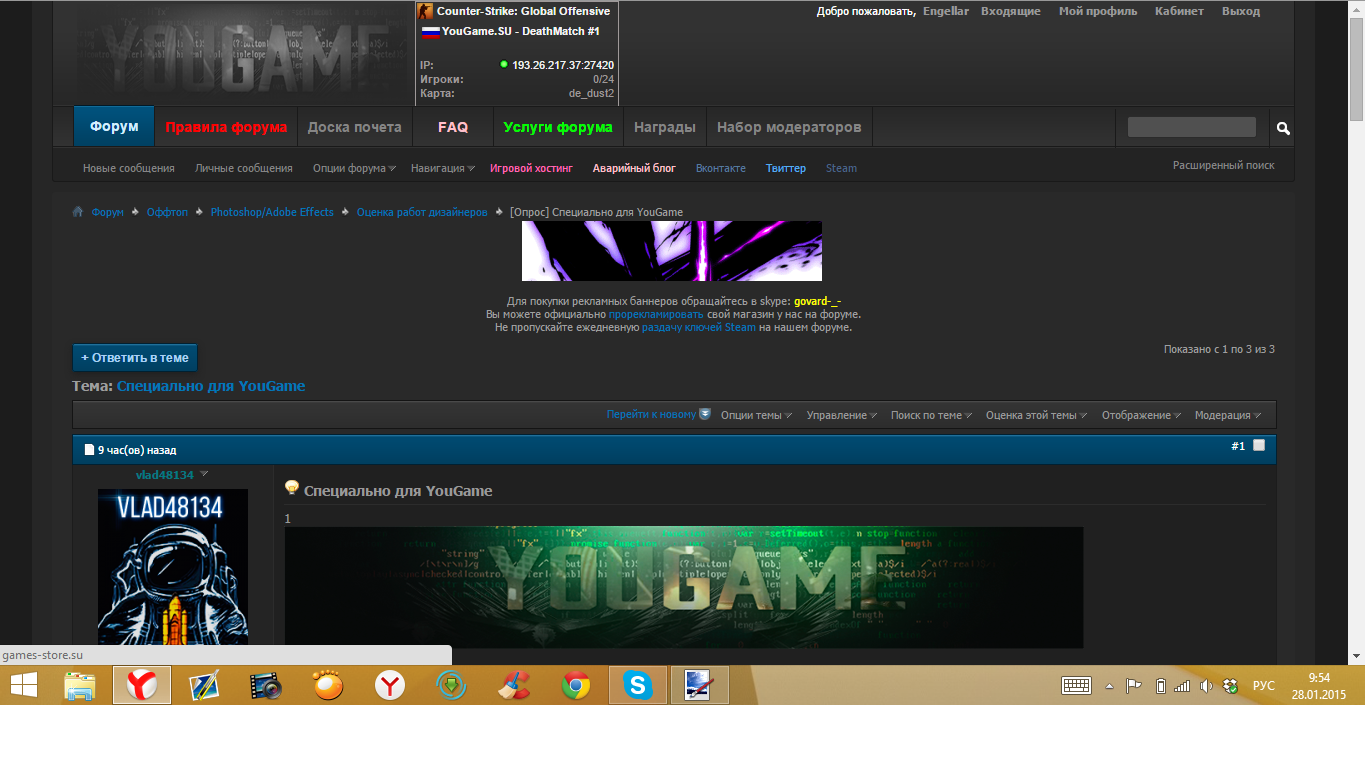Open the Опции темы dropdown

(x=756, y=415)
